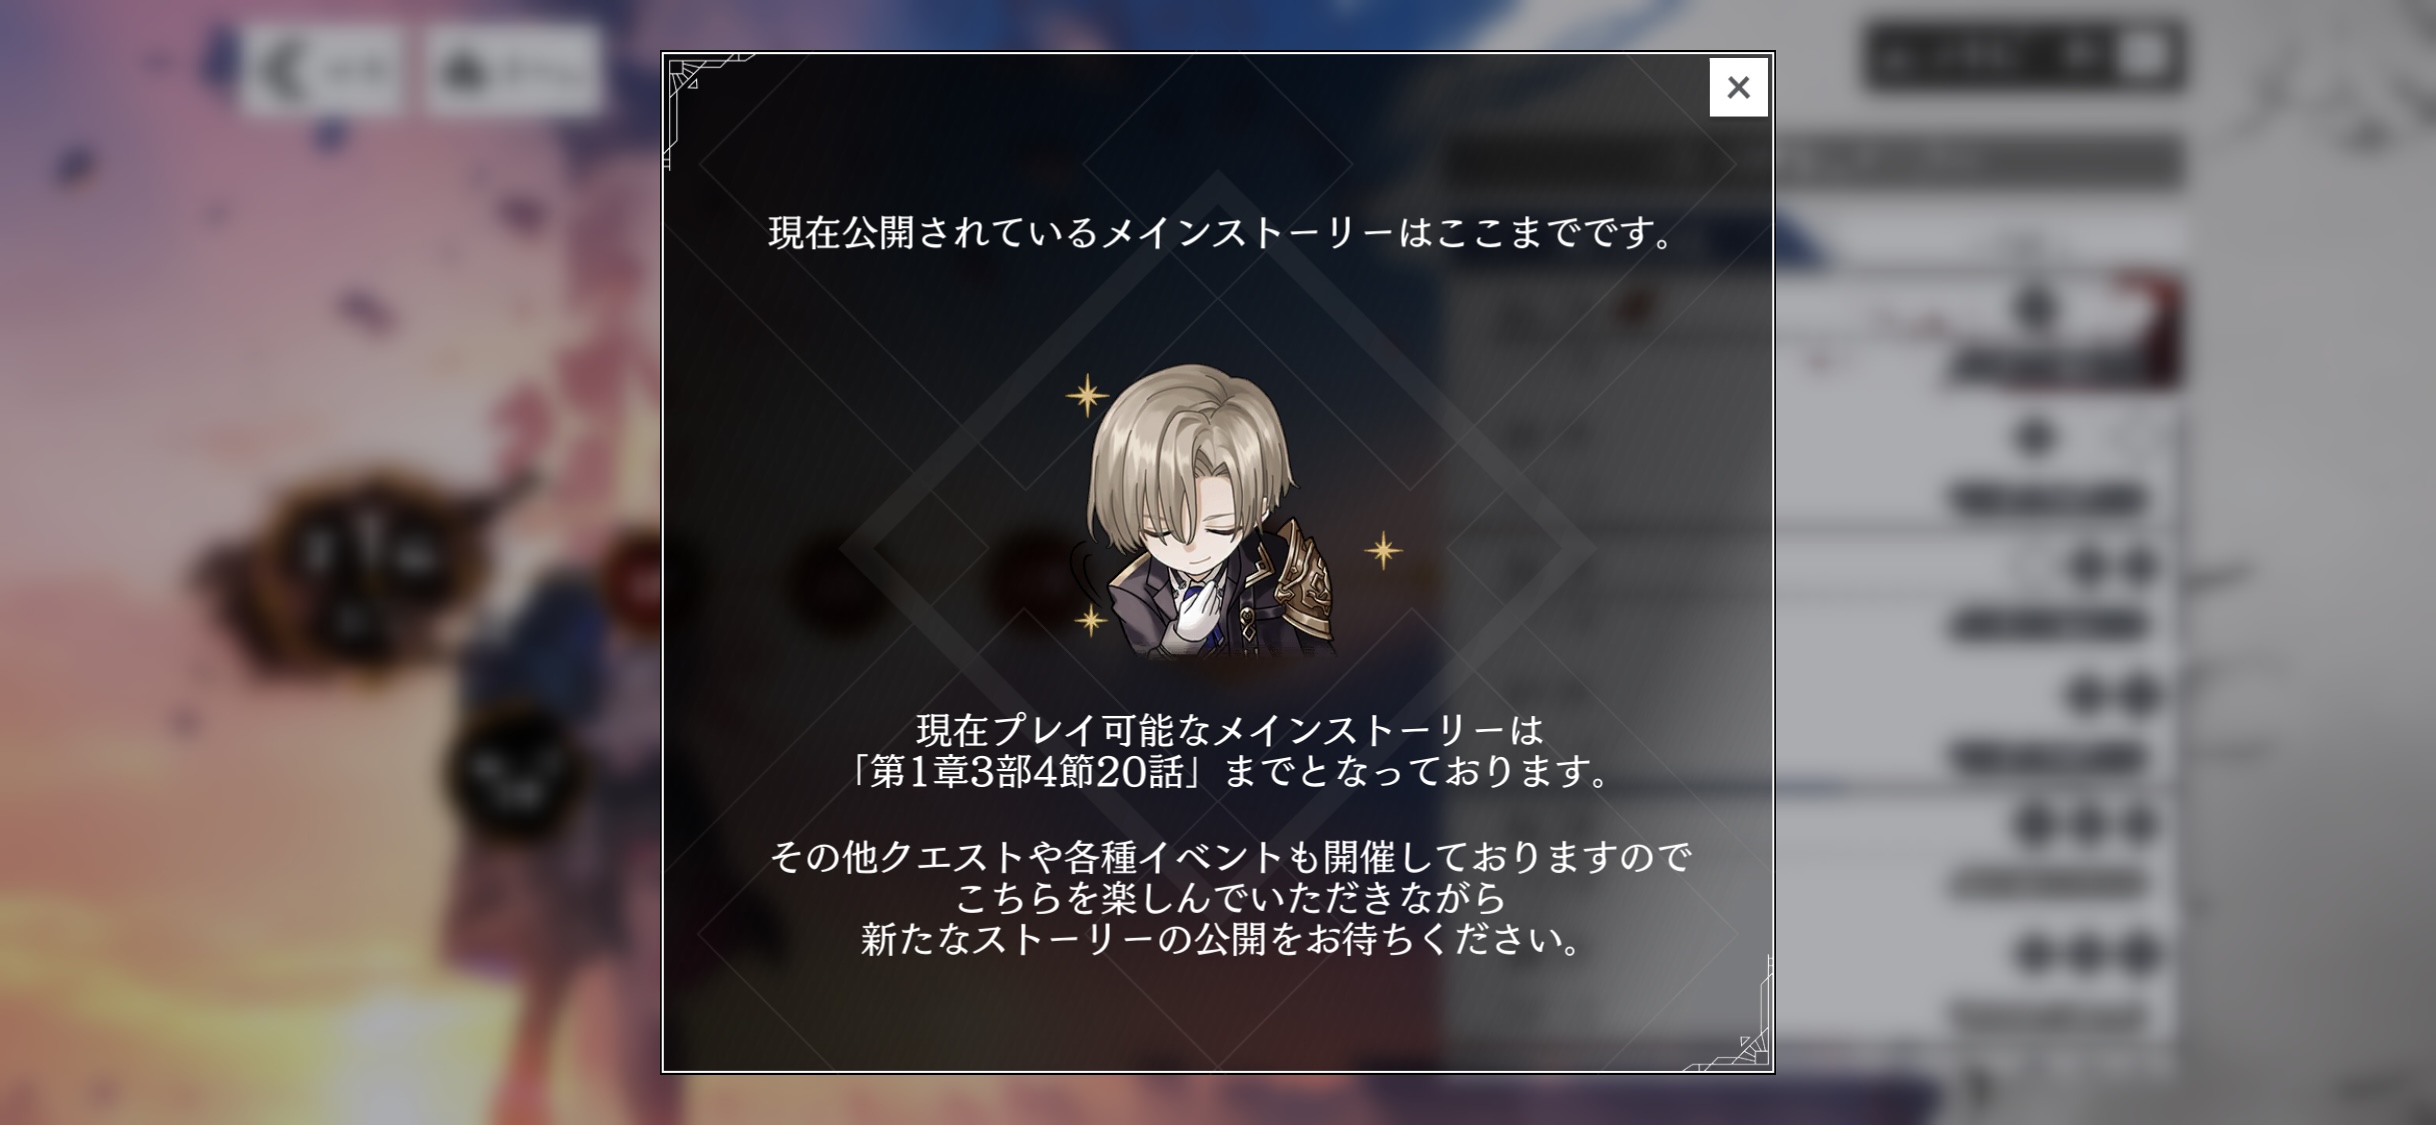Click the line 新たなストーリーの公開をお待ちください。
Image resolution: width=2436 pixels, height=1125 pixels.
(1219, 939)
